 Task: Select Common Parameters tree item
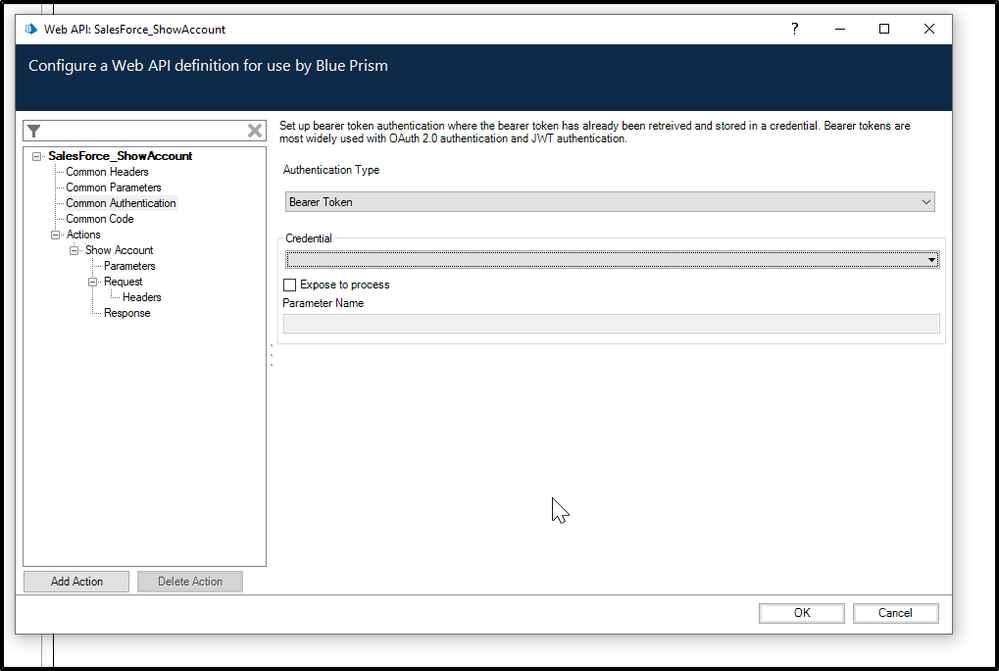click(113, 187)
